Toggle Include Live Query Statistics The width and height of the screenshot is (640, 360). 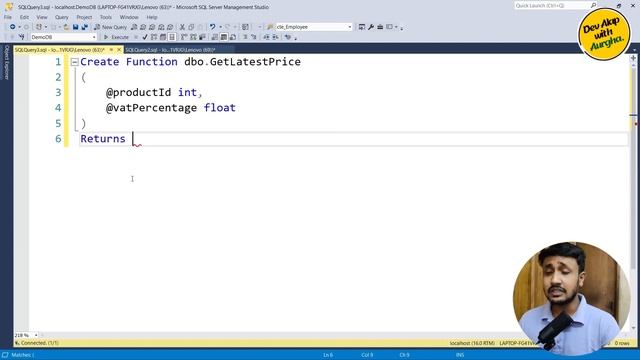click(x=193, y=37)
